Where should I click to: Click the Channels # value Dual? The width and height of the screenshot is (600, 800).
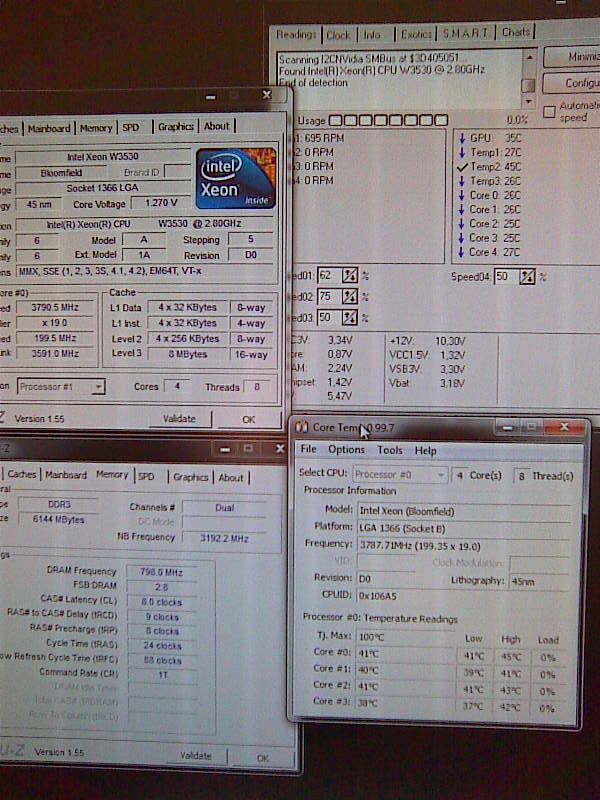(224, 508)
